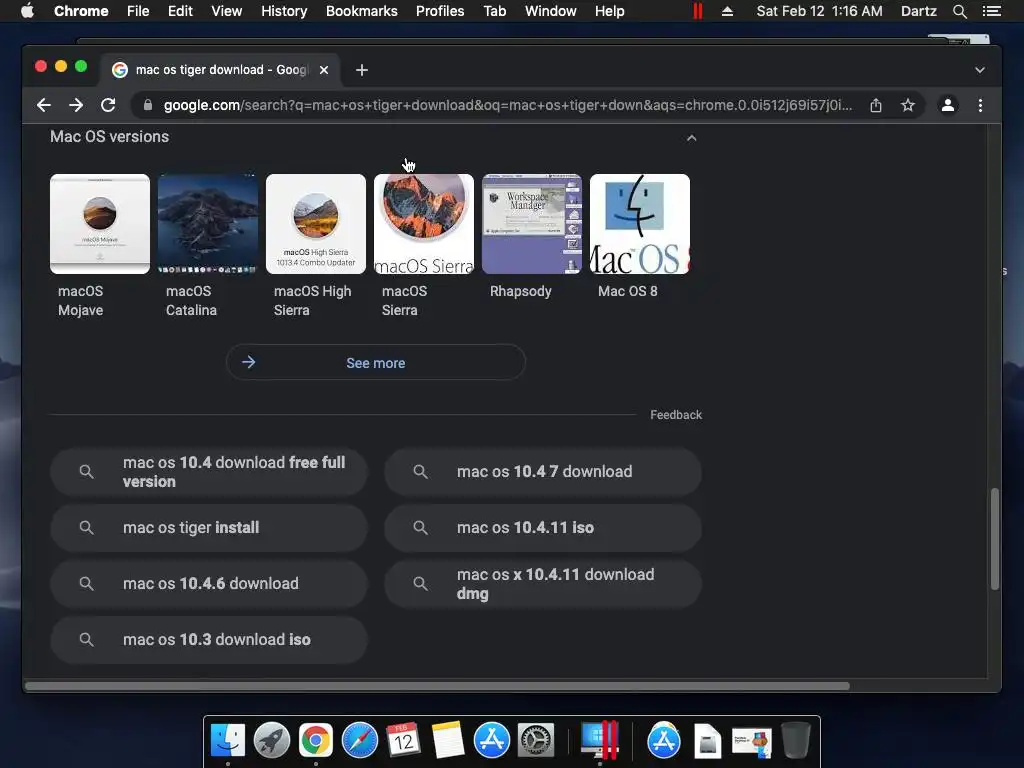Select the Rhapsody card image
The height and width of the screenshot is (768, 1024).
tap(532, 224)
